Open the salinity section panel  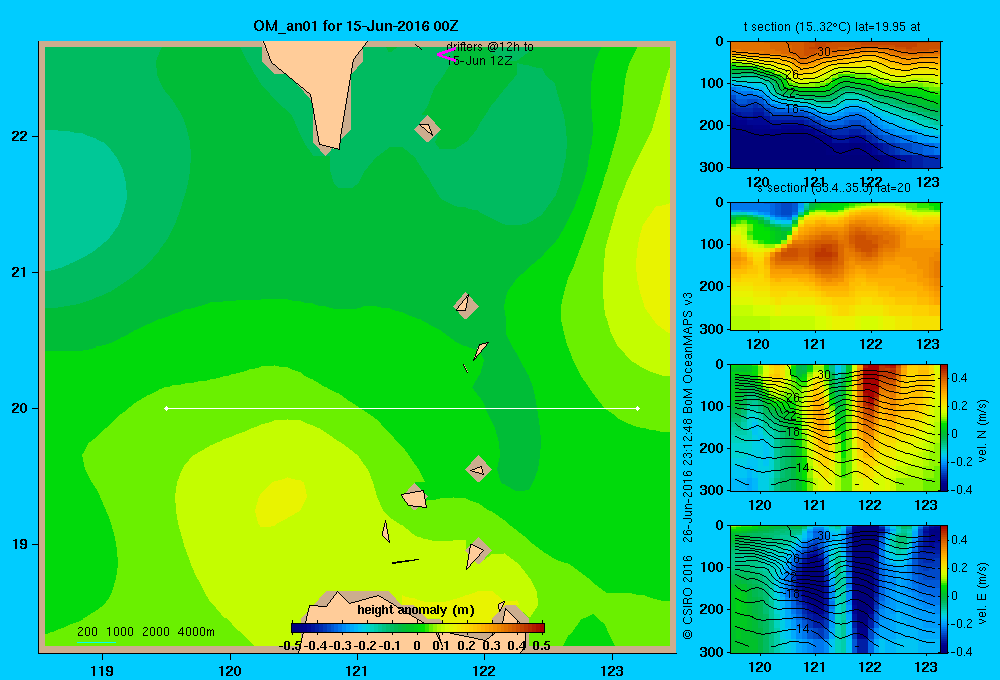tap(835, 266)
